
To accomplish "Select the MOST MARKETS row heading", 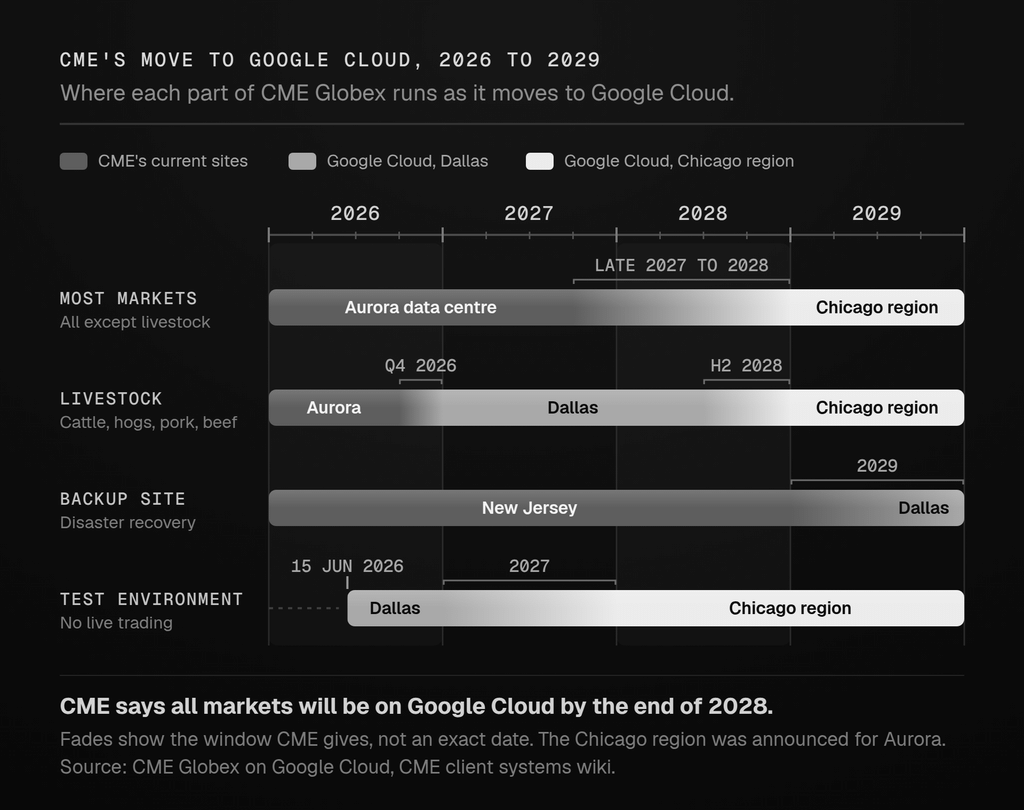I will coord(129,299).
